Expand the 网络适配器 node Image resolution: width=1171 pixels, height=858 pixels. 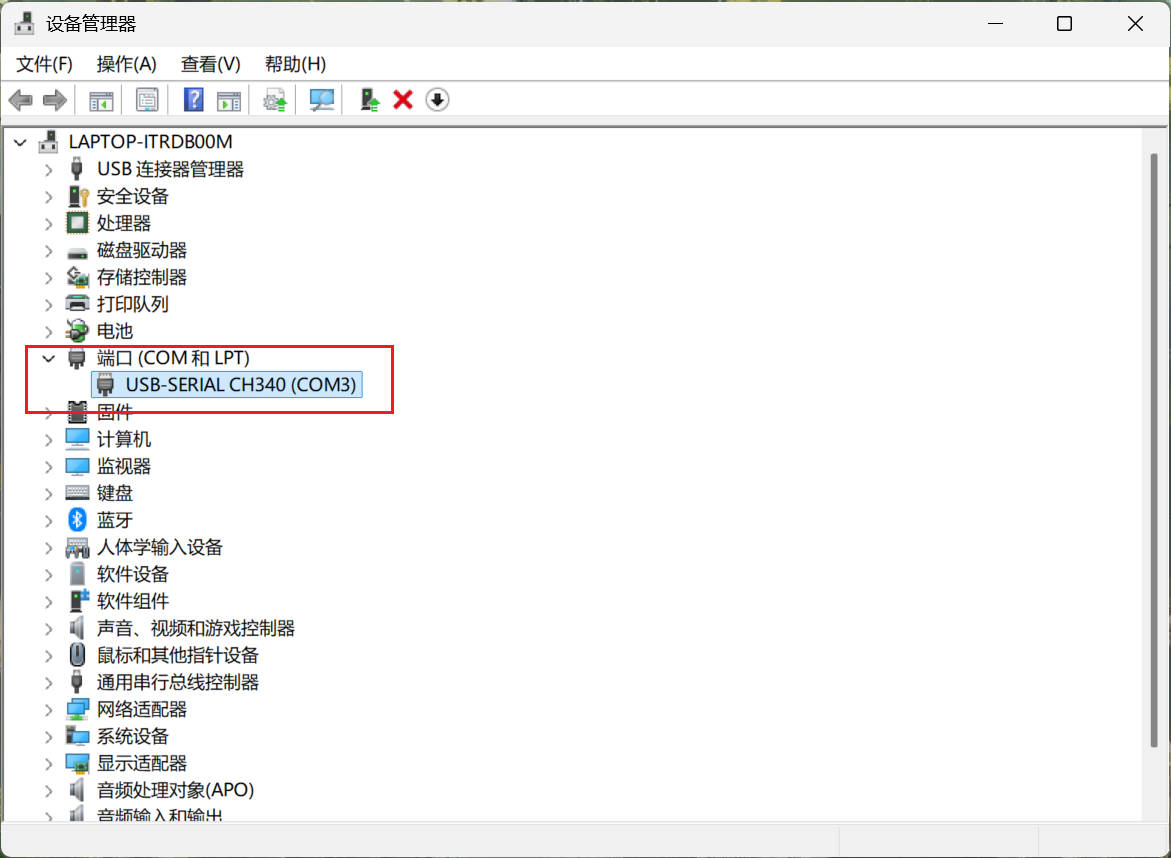pos(49,709)
